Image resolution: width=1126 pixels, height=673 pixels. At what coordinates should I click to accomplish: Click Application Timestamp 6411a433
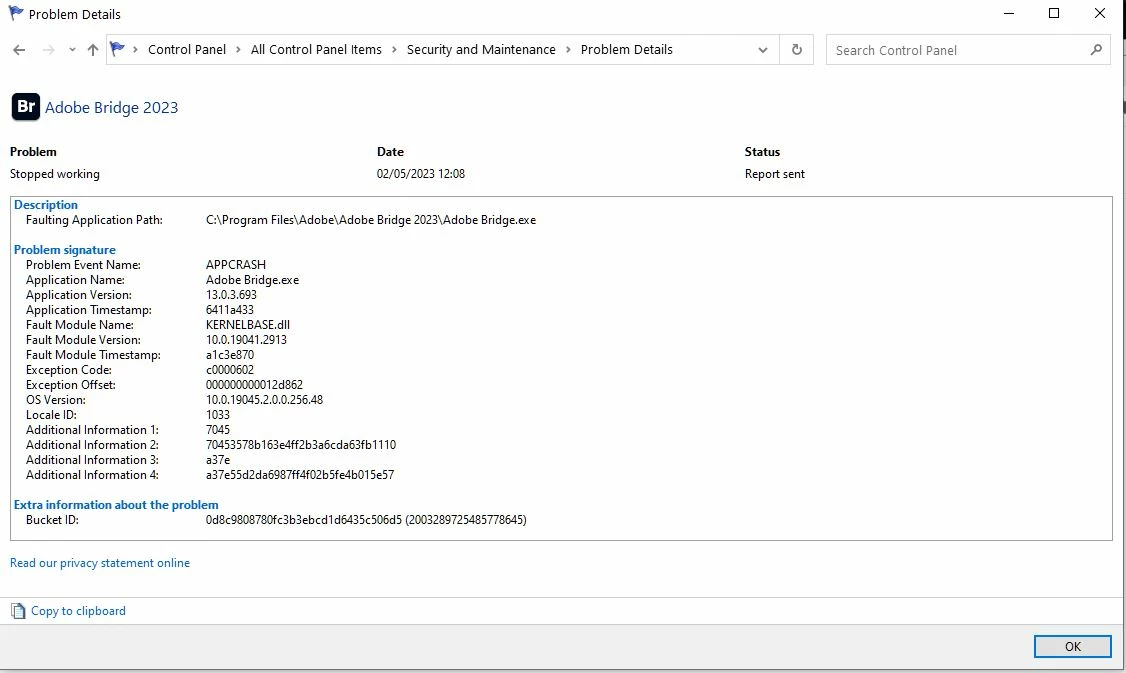(x=230, y=310)
